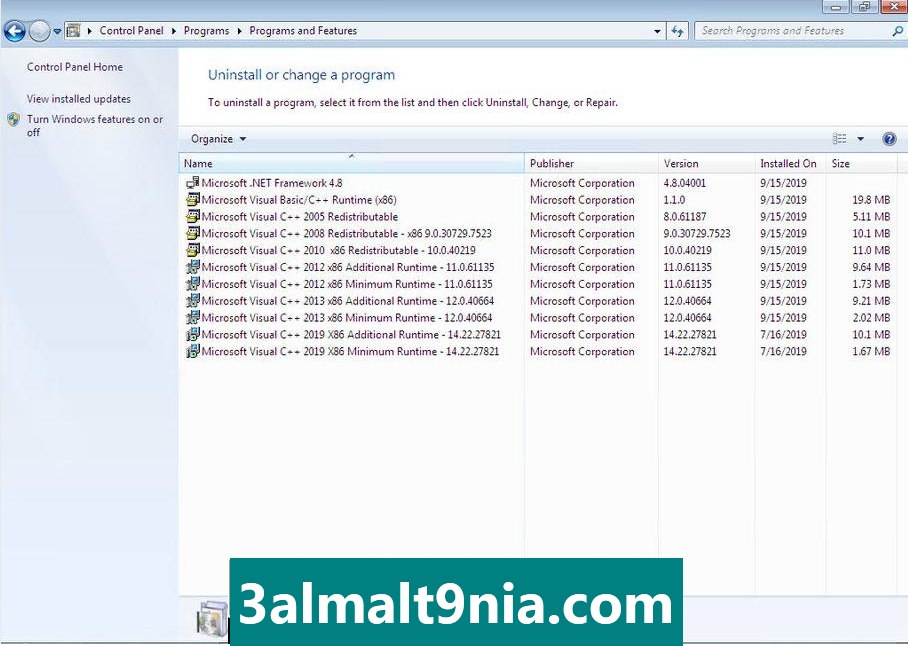
Task: Click the Refresh button next to address bar
Action: click(x=678, y=31)
